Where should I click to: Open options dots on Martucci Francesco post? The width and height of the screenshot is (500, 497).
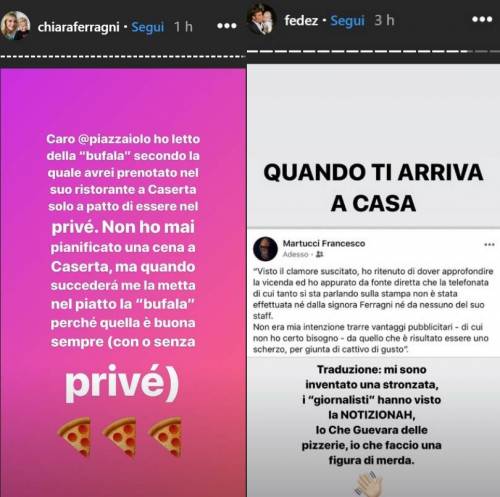click(489, 244)
